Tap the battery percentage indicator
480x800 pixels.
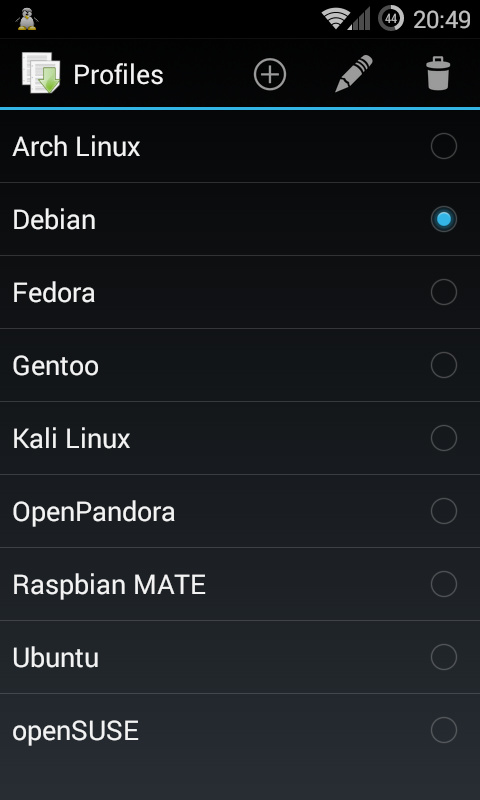coord(391,19)
